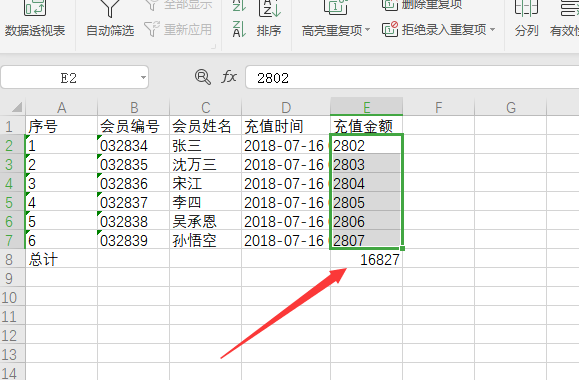
Task: Select all cells with corner triangle
Action: click(x=17, y=107)
